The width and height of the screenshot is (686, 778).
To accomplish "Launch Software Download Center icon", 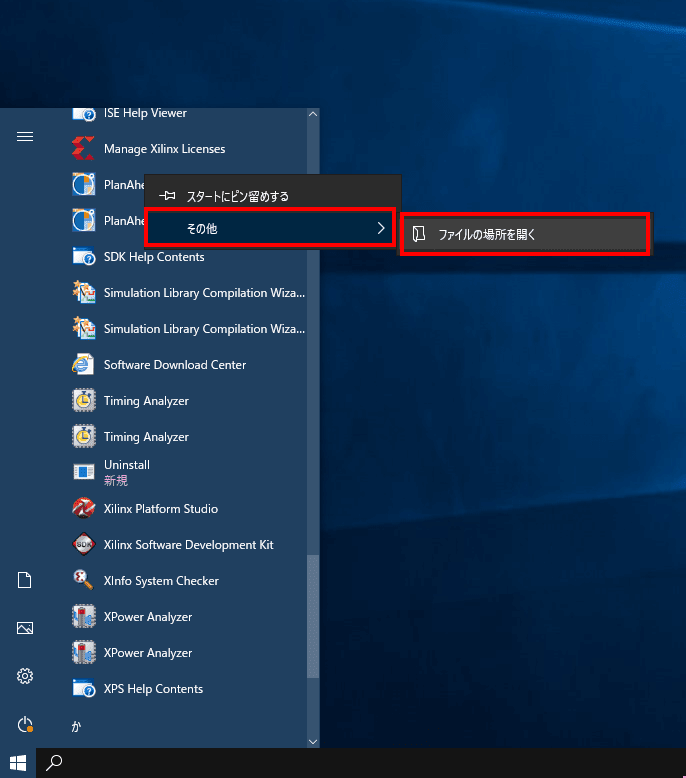I will tap(84, 365).
